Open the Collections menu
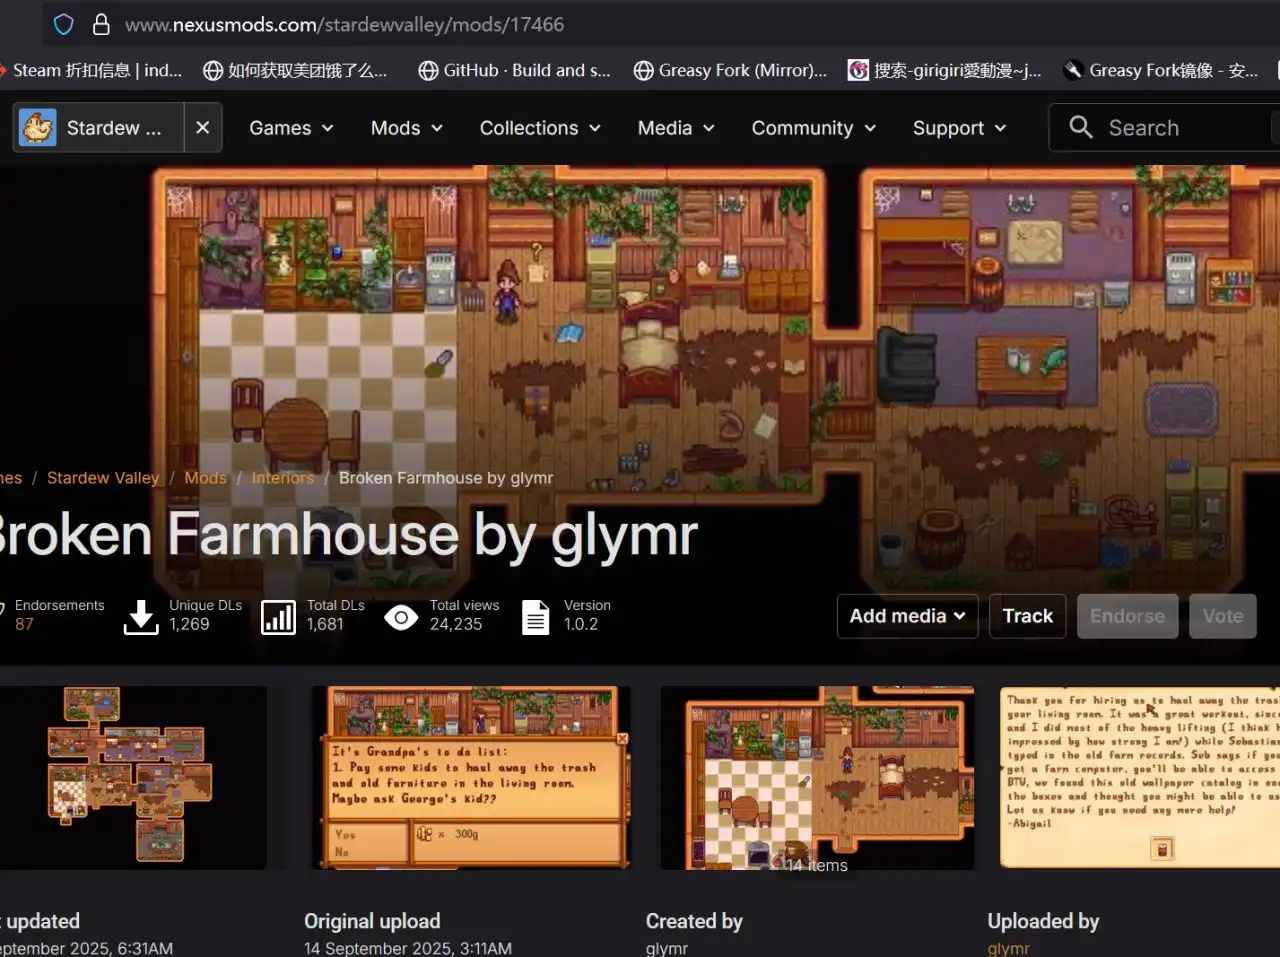The height and width of the screenshot is (957, 1280). (540, 128)
